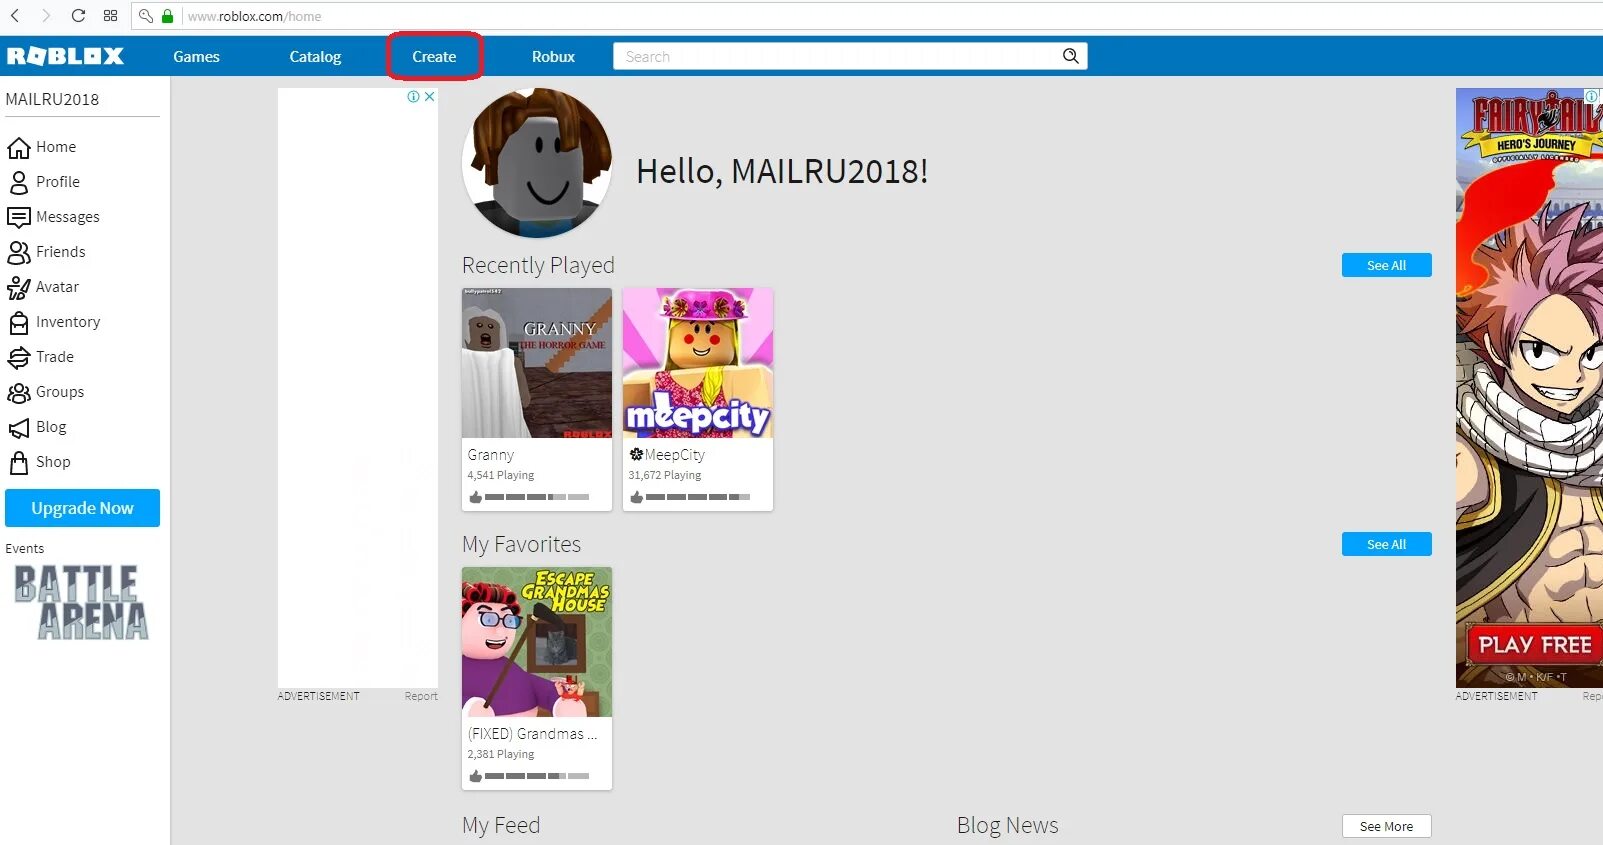Open the Blog link

pos(51,427)
